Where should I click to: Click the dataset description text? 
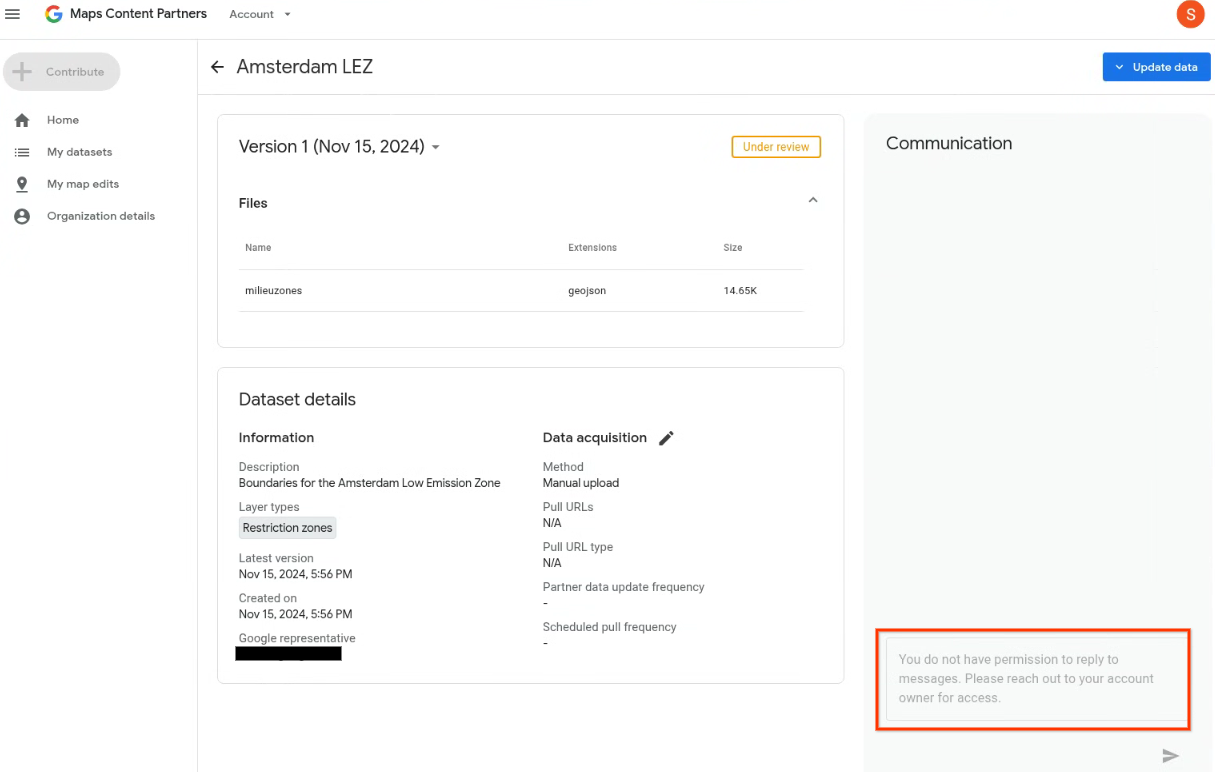click(370, 483)
